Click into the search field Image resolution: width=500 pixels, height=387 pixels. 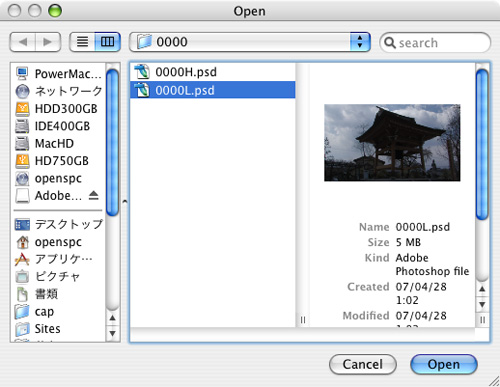pyautogui.click(x=435, y=43)
